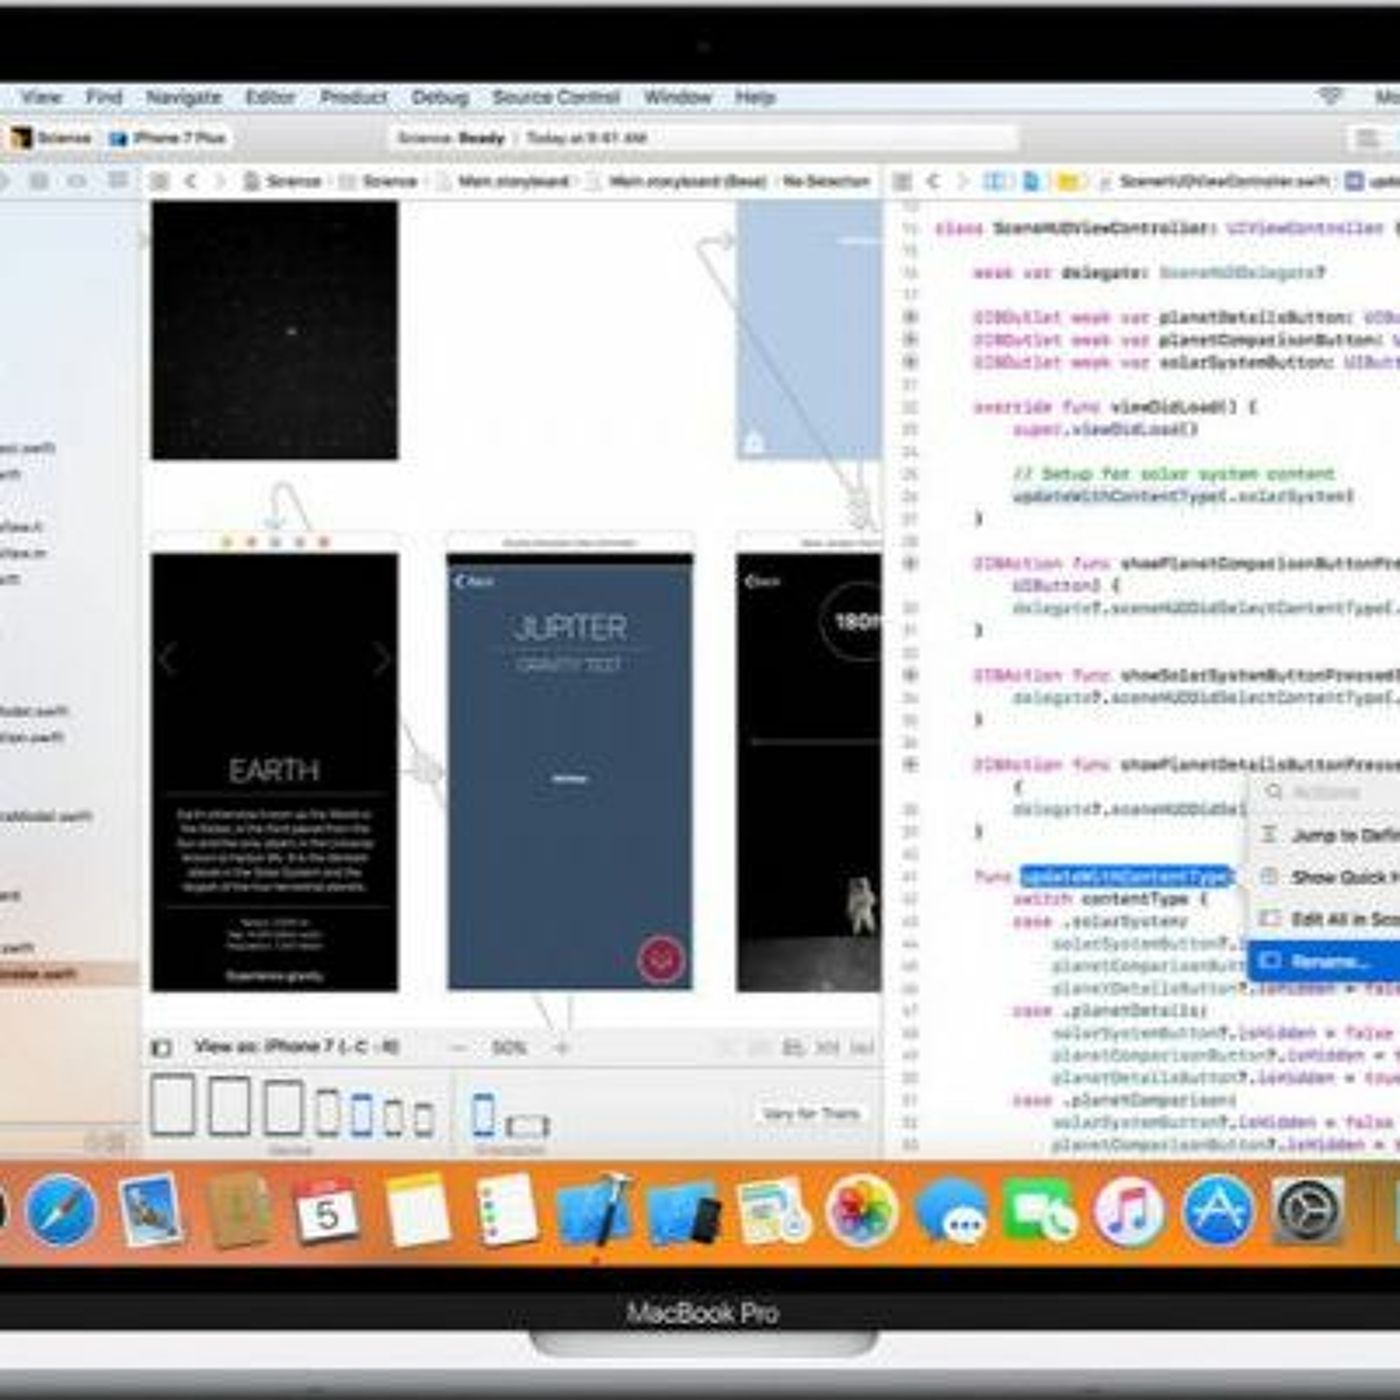
Task: Open the iPhone 7 Plus device dropdown
Action: tap(168, 138)
